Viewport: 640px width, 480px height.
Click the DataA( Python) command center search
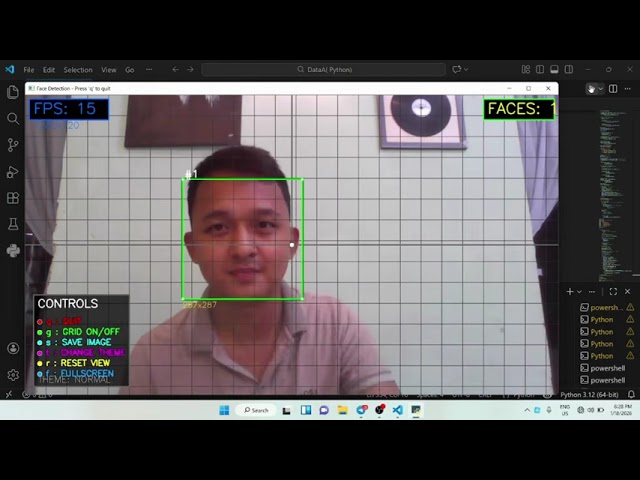(324, 69)
